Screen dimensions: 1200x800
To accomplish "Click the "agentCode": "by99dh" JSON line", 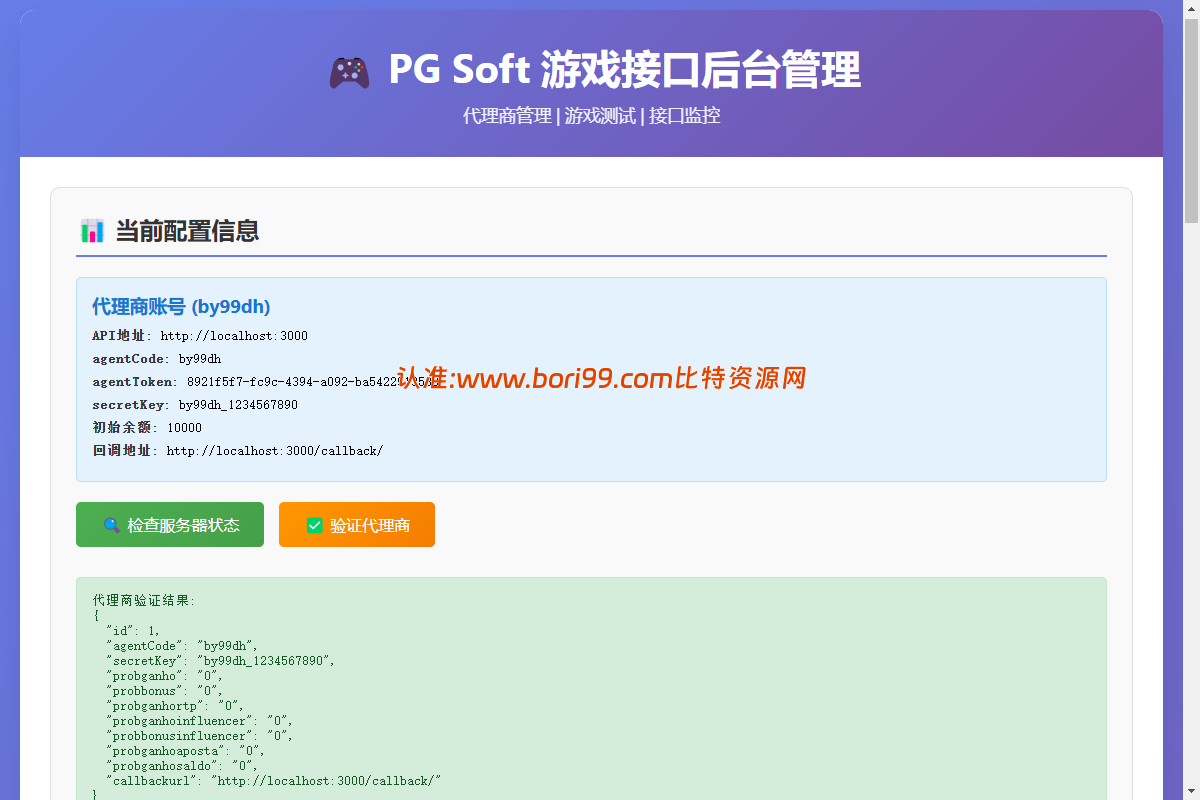I will pos(182,646).
